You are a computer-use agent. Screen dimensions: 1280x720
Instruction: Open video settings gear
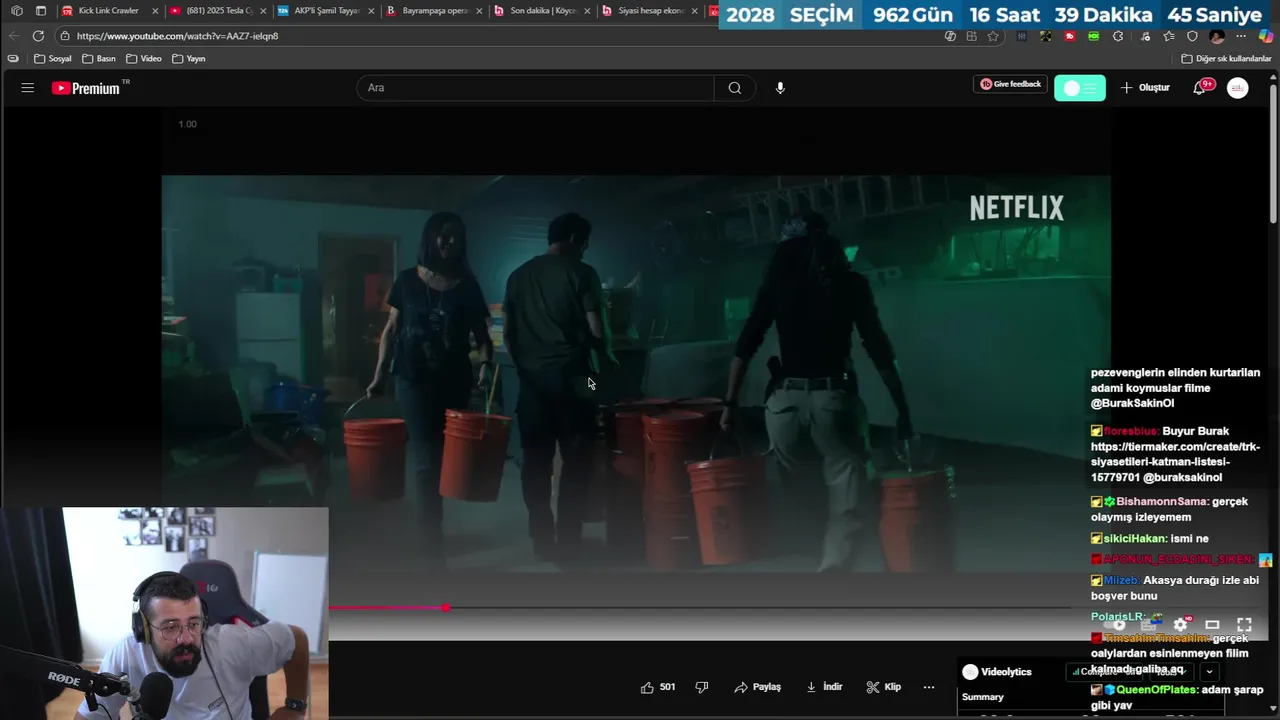coord(1180,625)
